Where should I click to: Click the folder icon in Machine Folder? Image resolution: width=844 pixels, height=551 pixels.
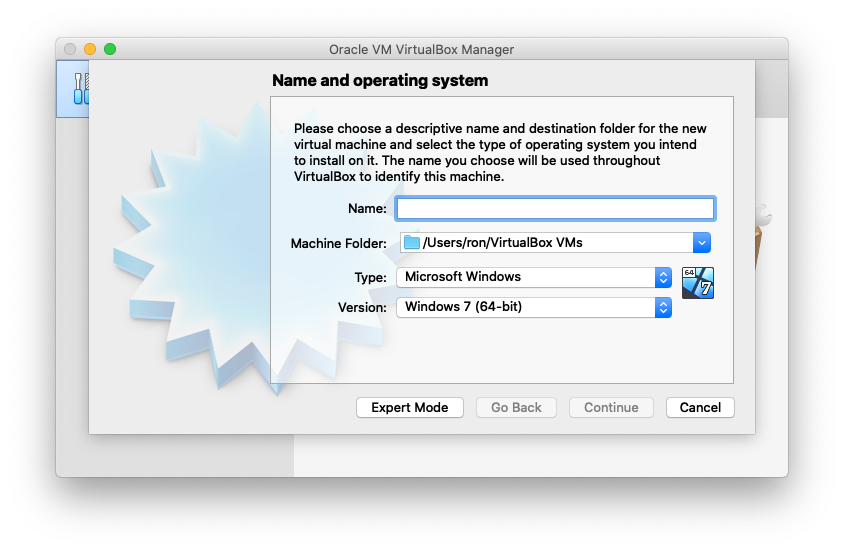411,242
